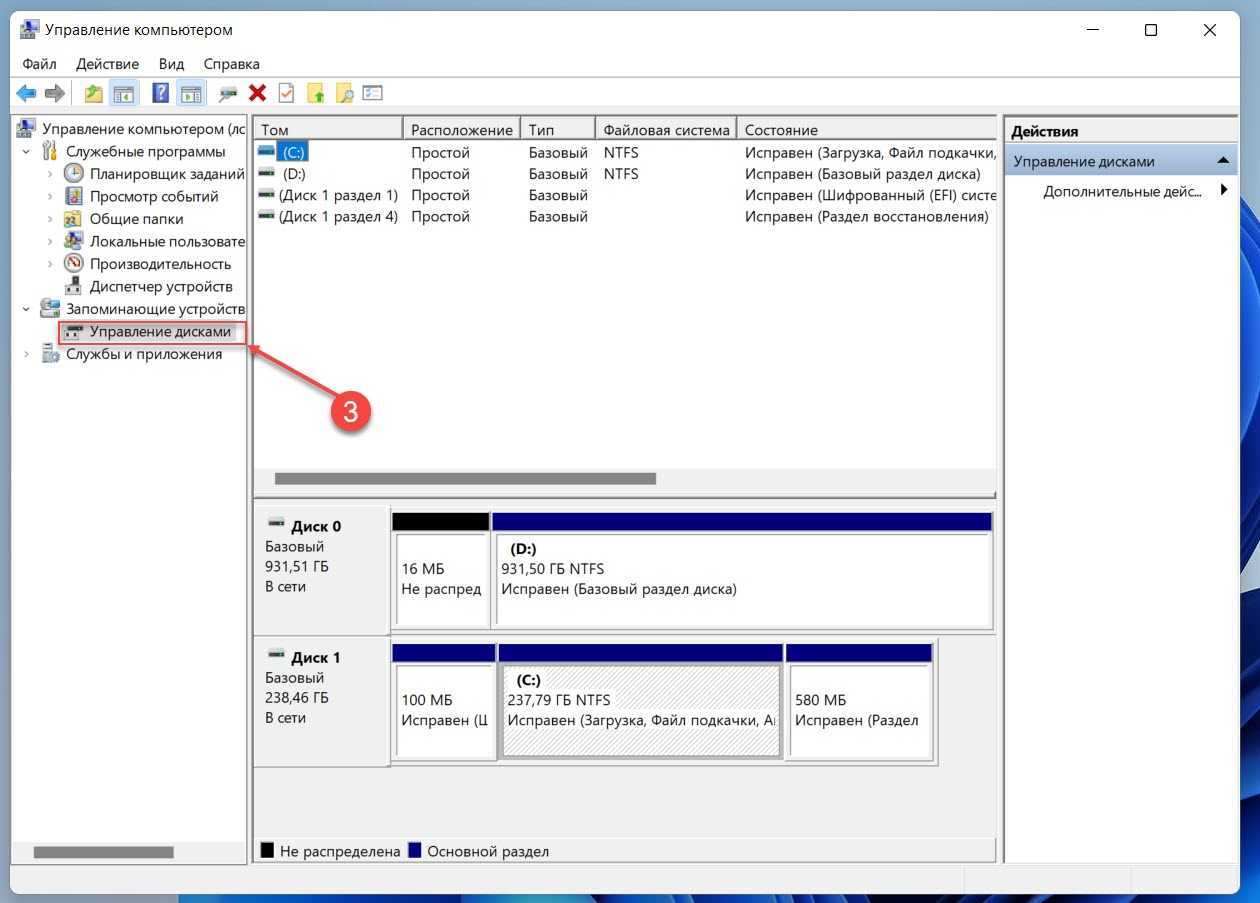Screen dimensions: 1260x903
Task: Sort by the Состояние column header
Action: pos(867,129)
